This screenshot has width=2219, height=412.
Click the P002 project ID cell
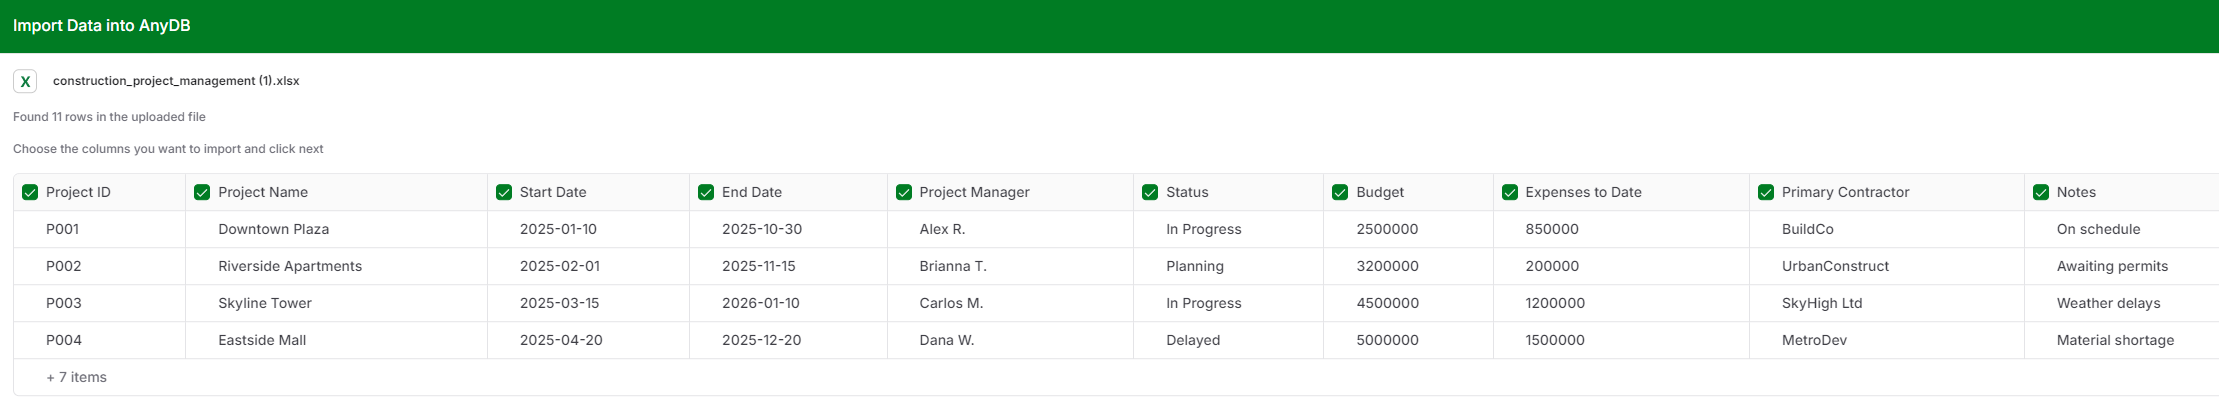[64, 266]
